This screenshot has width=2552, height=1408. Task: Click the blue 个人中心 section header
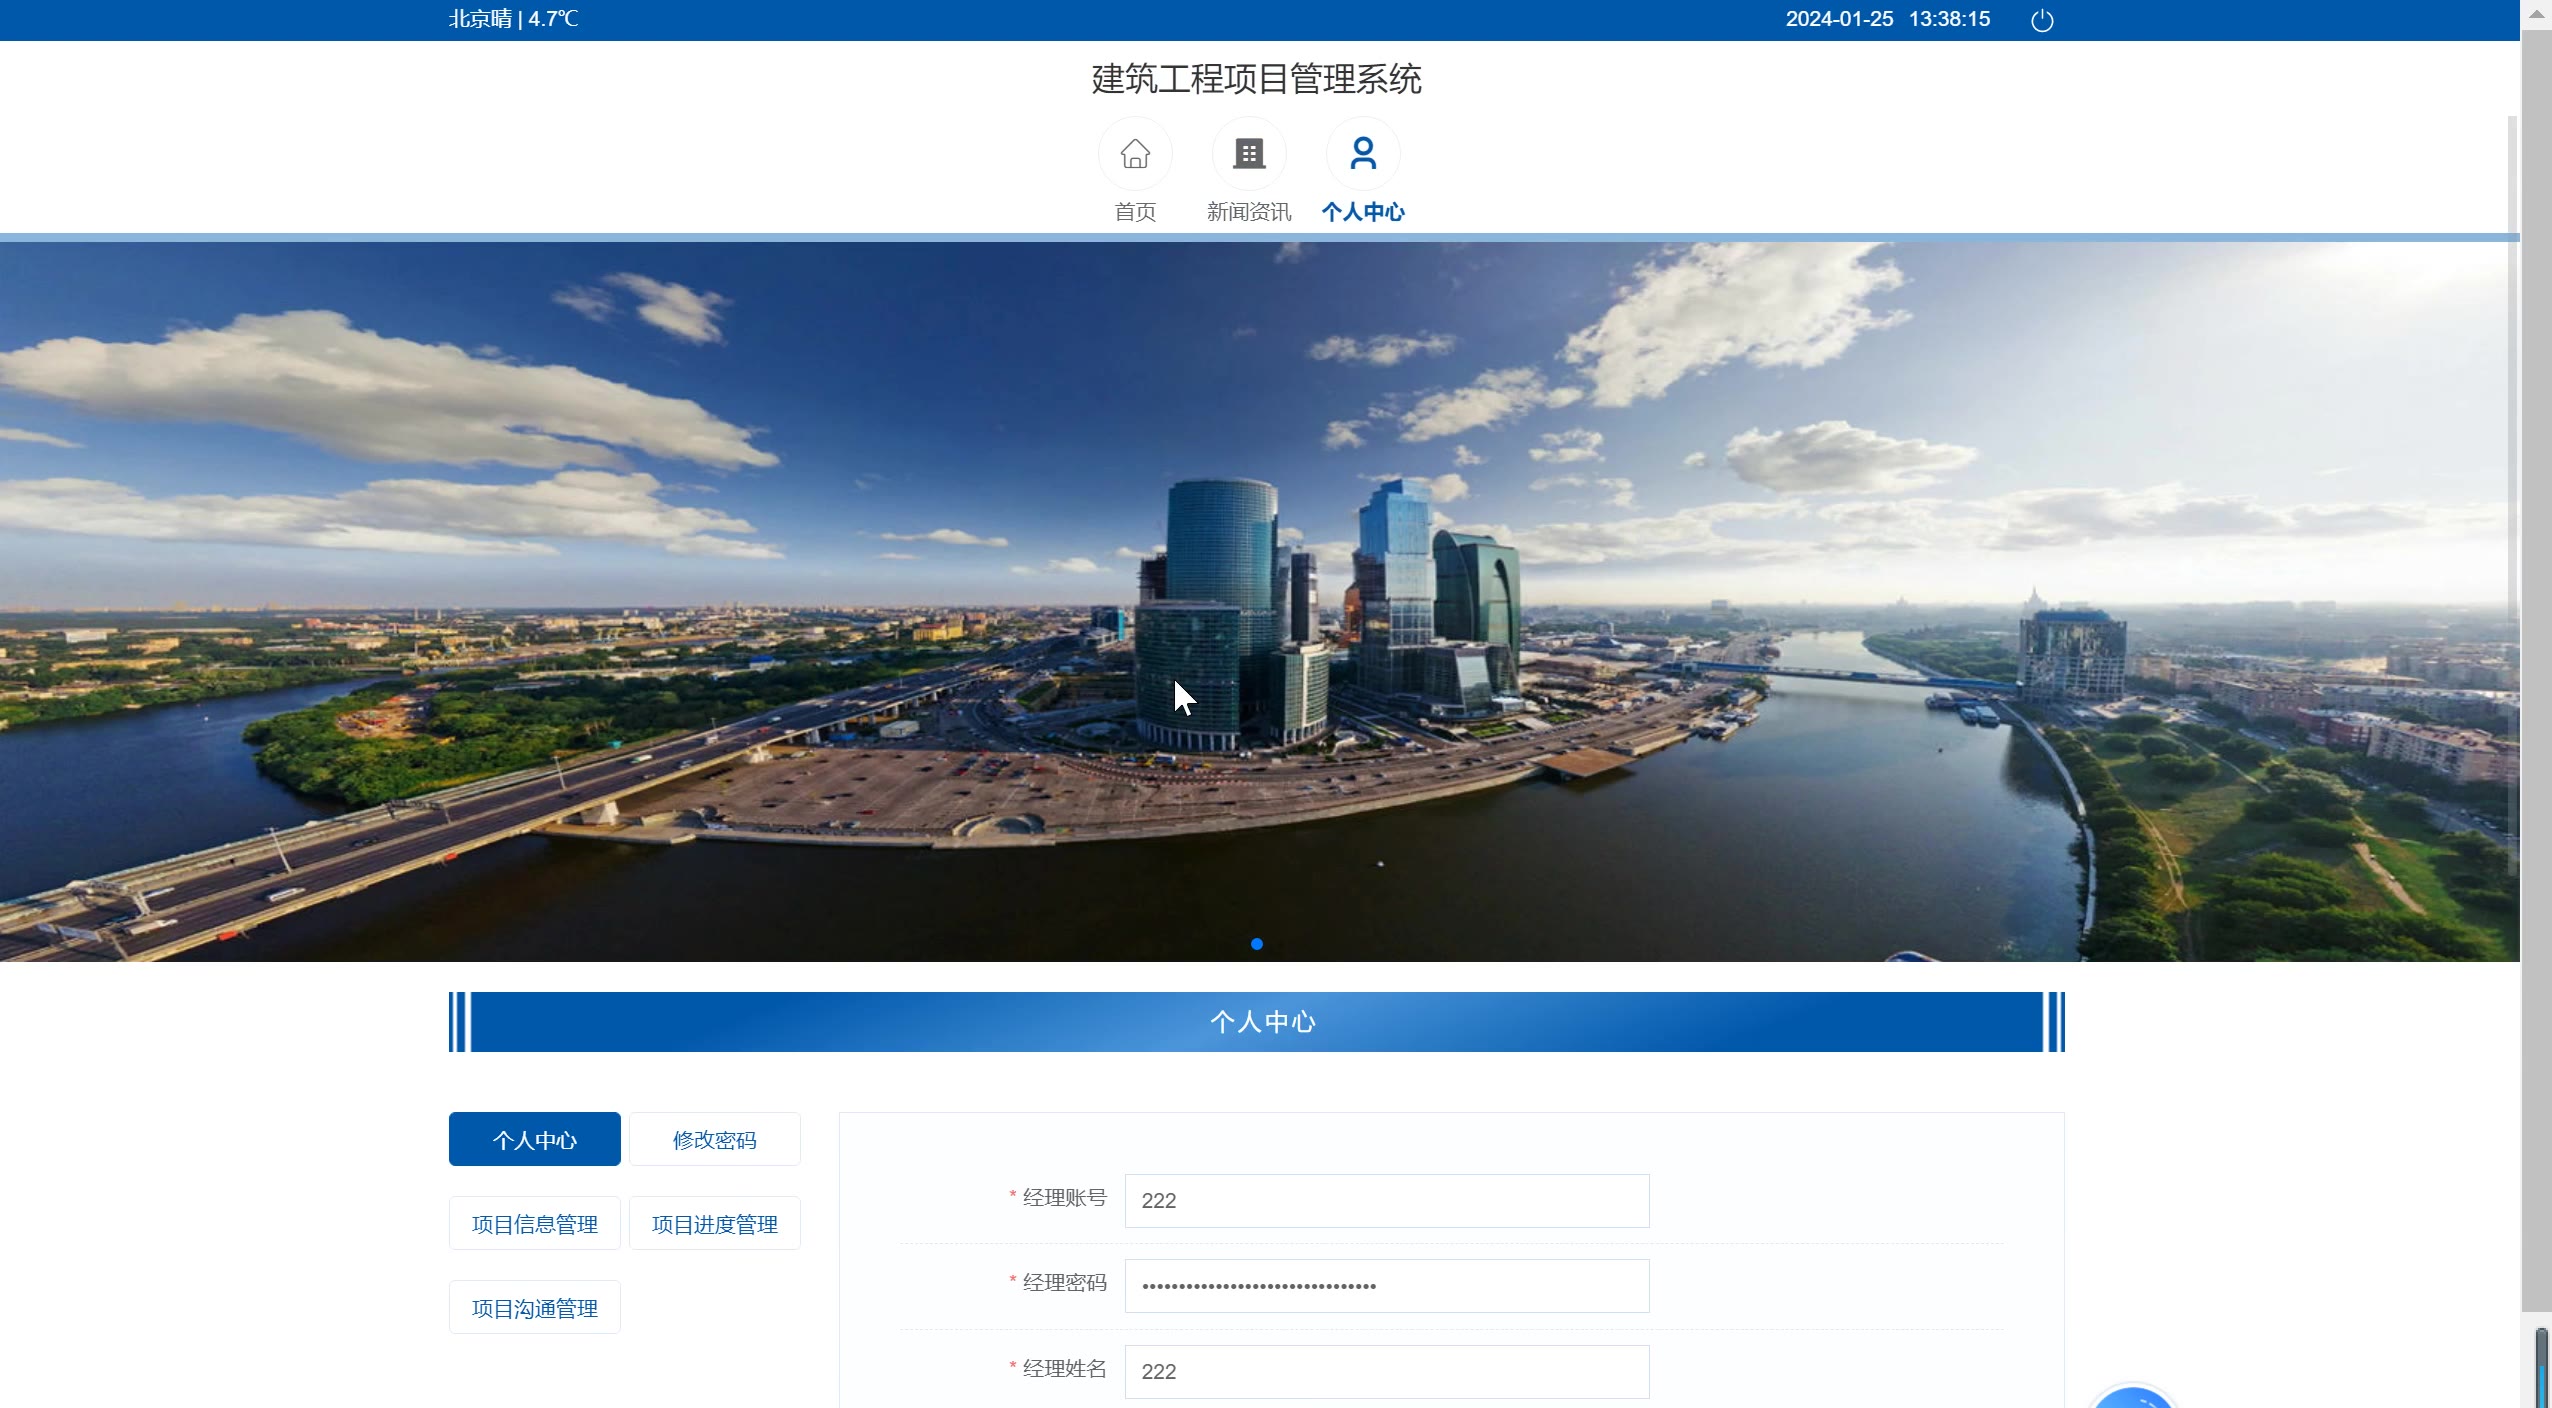tap(1257, 1022)
